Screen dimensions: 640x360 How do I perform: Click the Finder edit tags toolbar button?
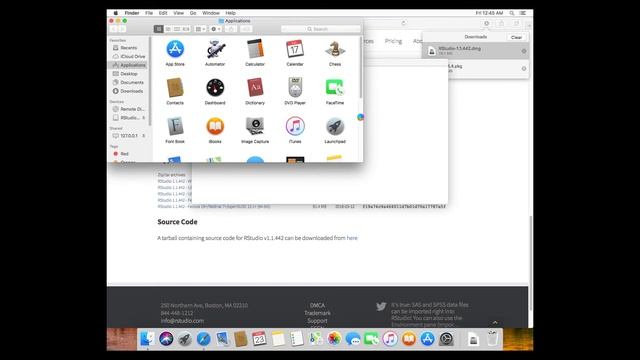pyautogui.click(x=246, y=29)
